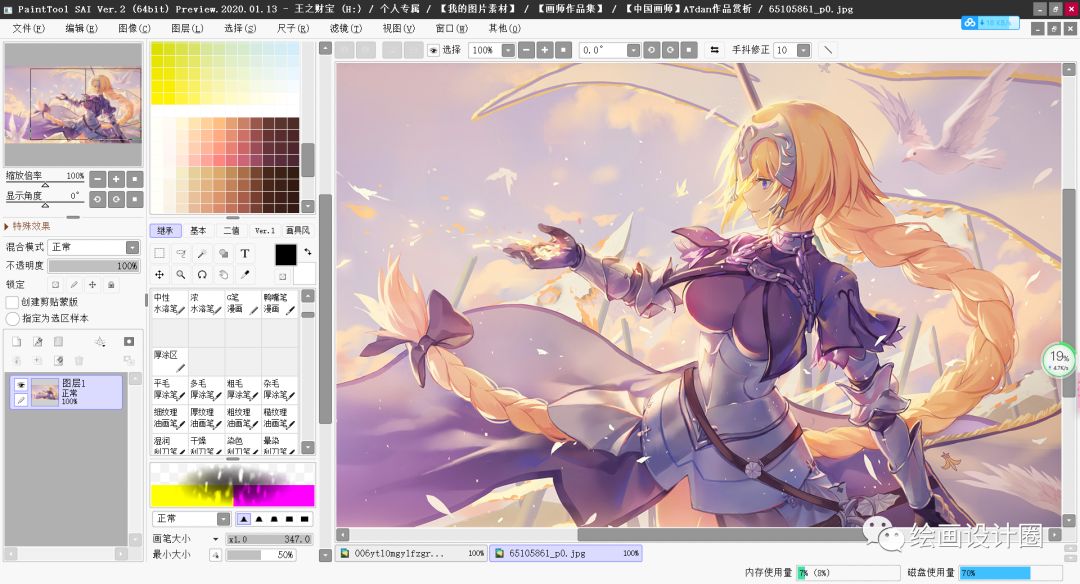
Task: Open the 图层 menu
Action: pos(187,28)
